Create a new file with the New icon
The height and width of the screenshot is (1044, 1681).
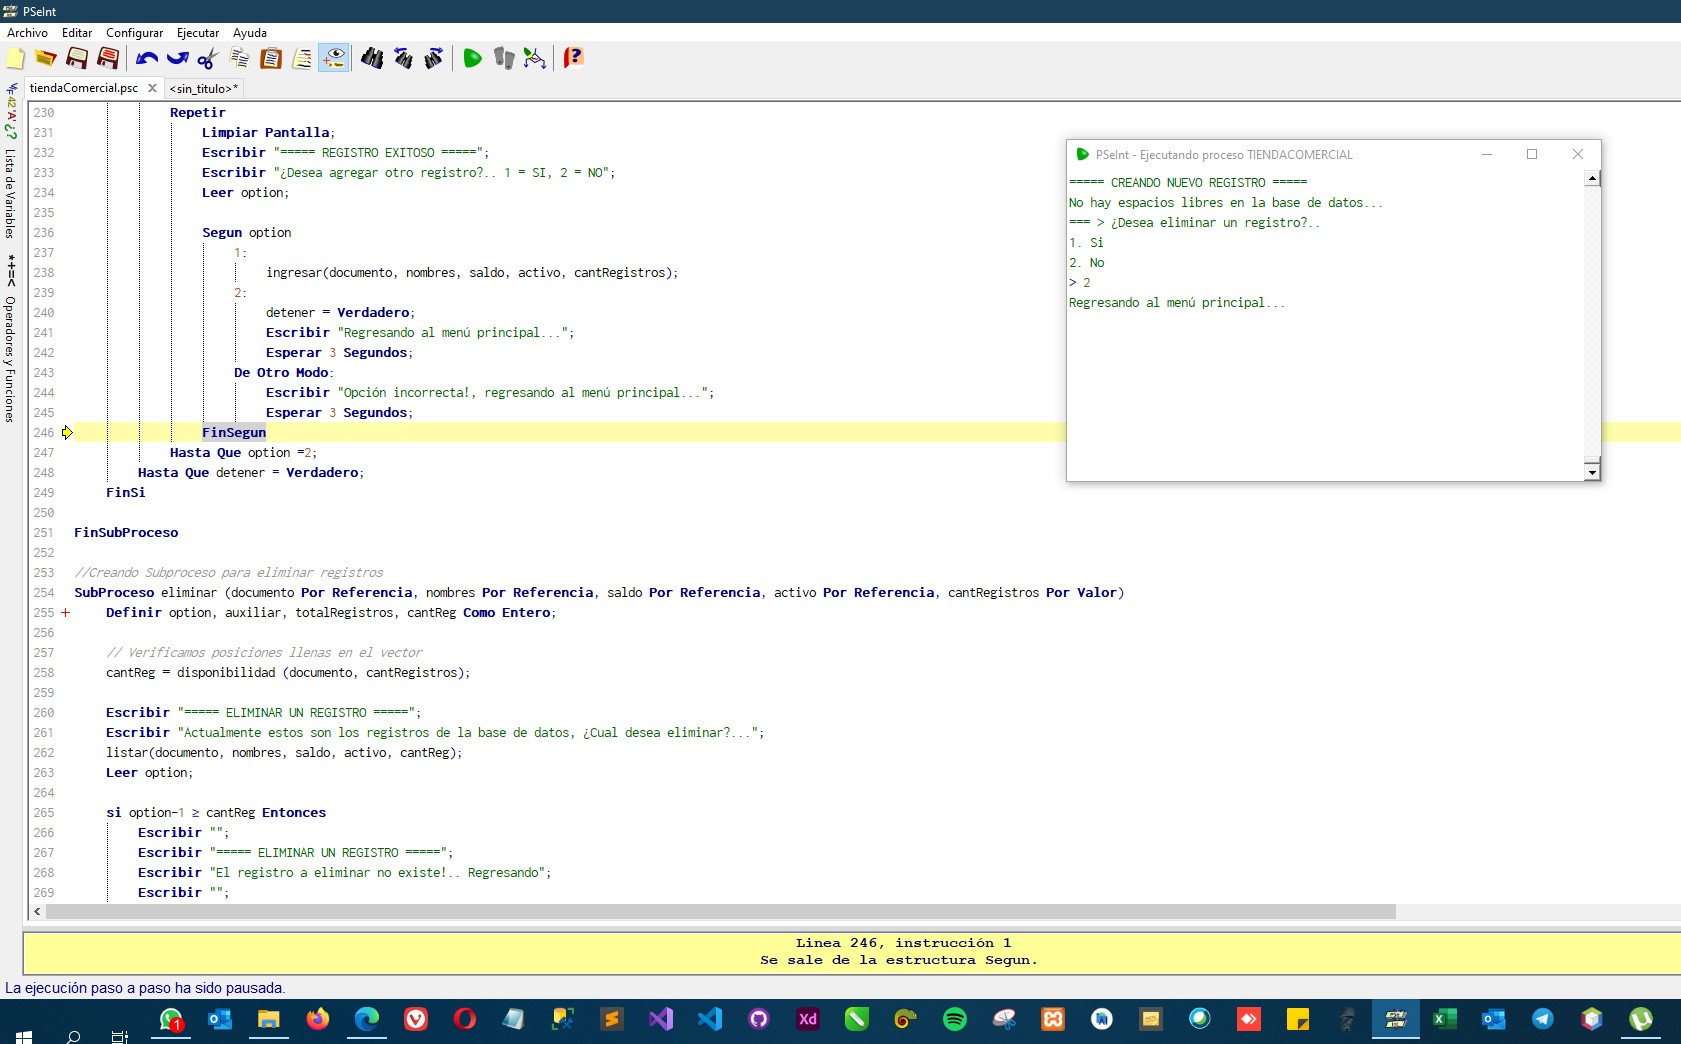tap(16, 59)
